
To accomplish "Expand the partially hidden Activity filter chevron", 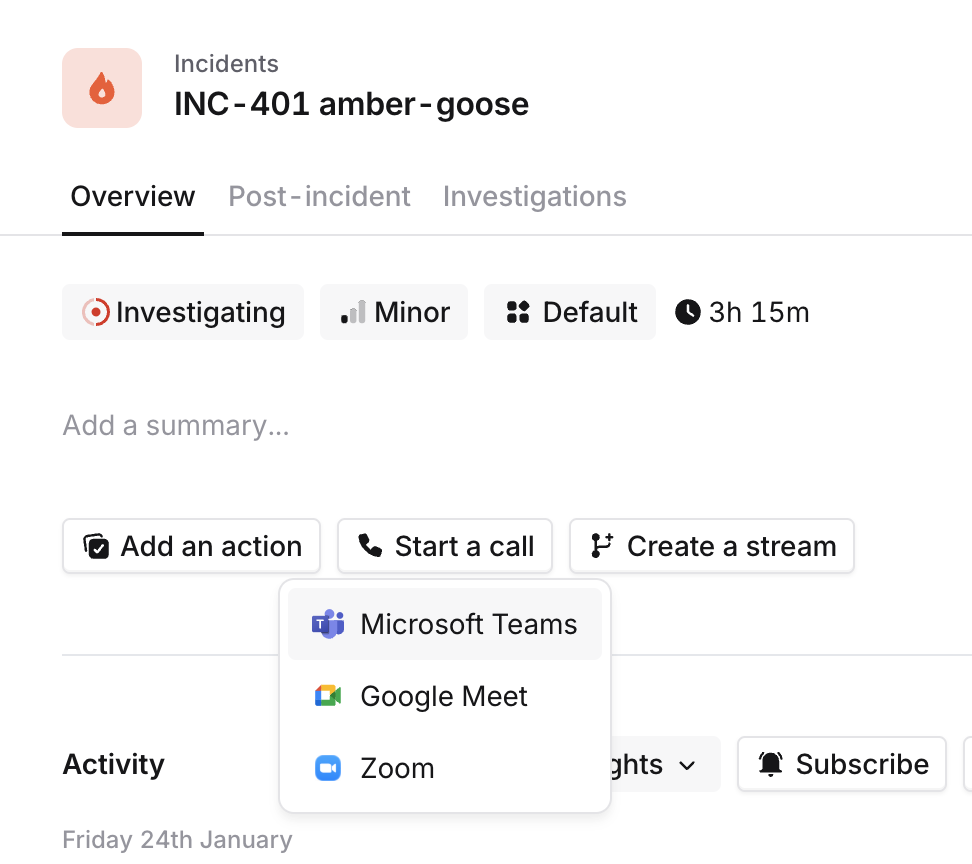I will tap(687, 765).
